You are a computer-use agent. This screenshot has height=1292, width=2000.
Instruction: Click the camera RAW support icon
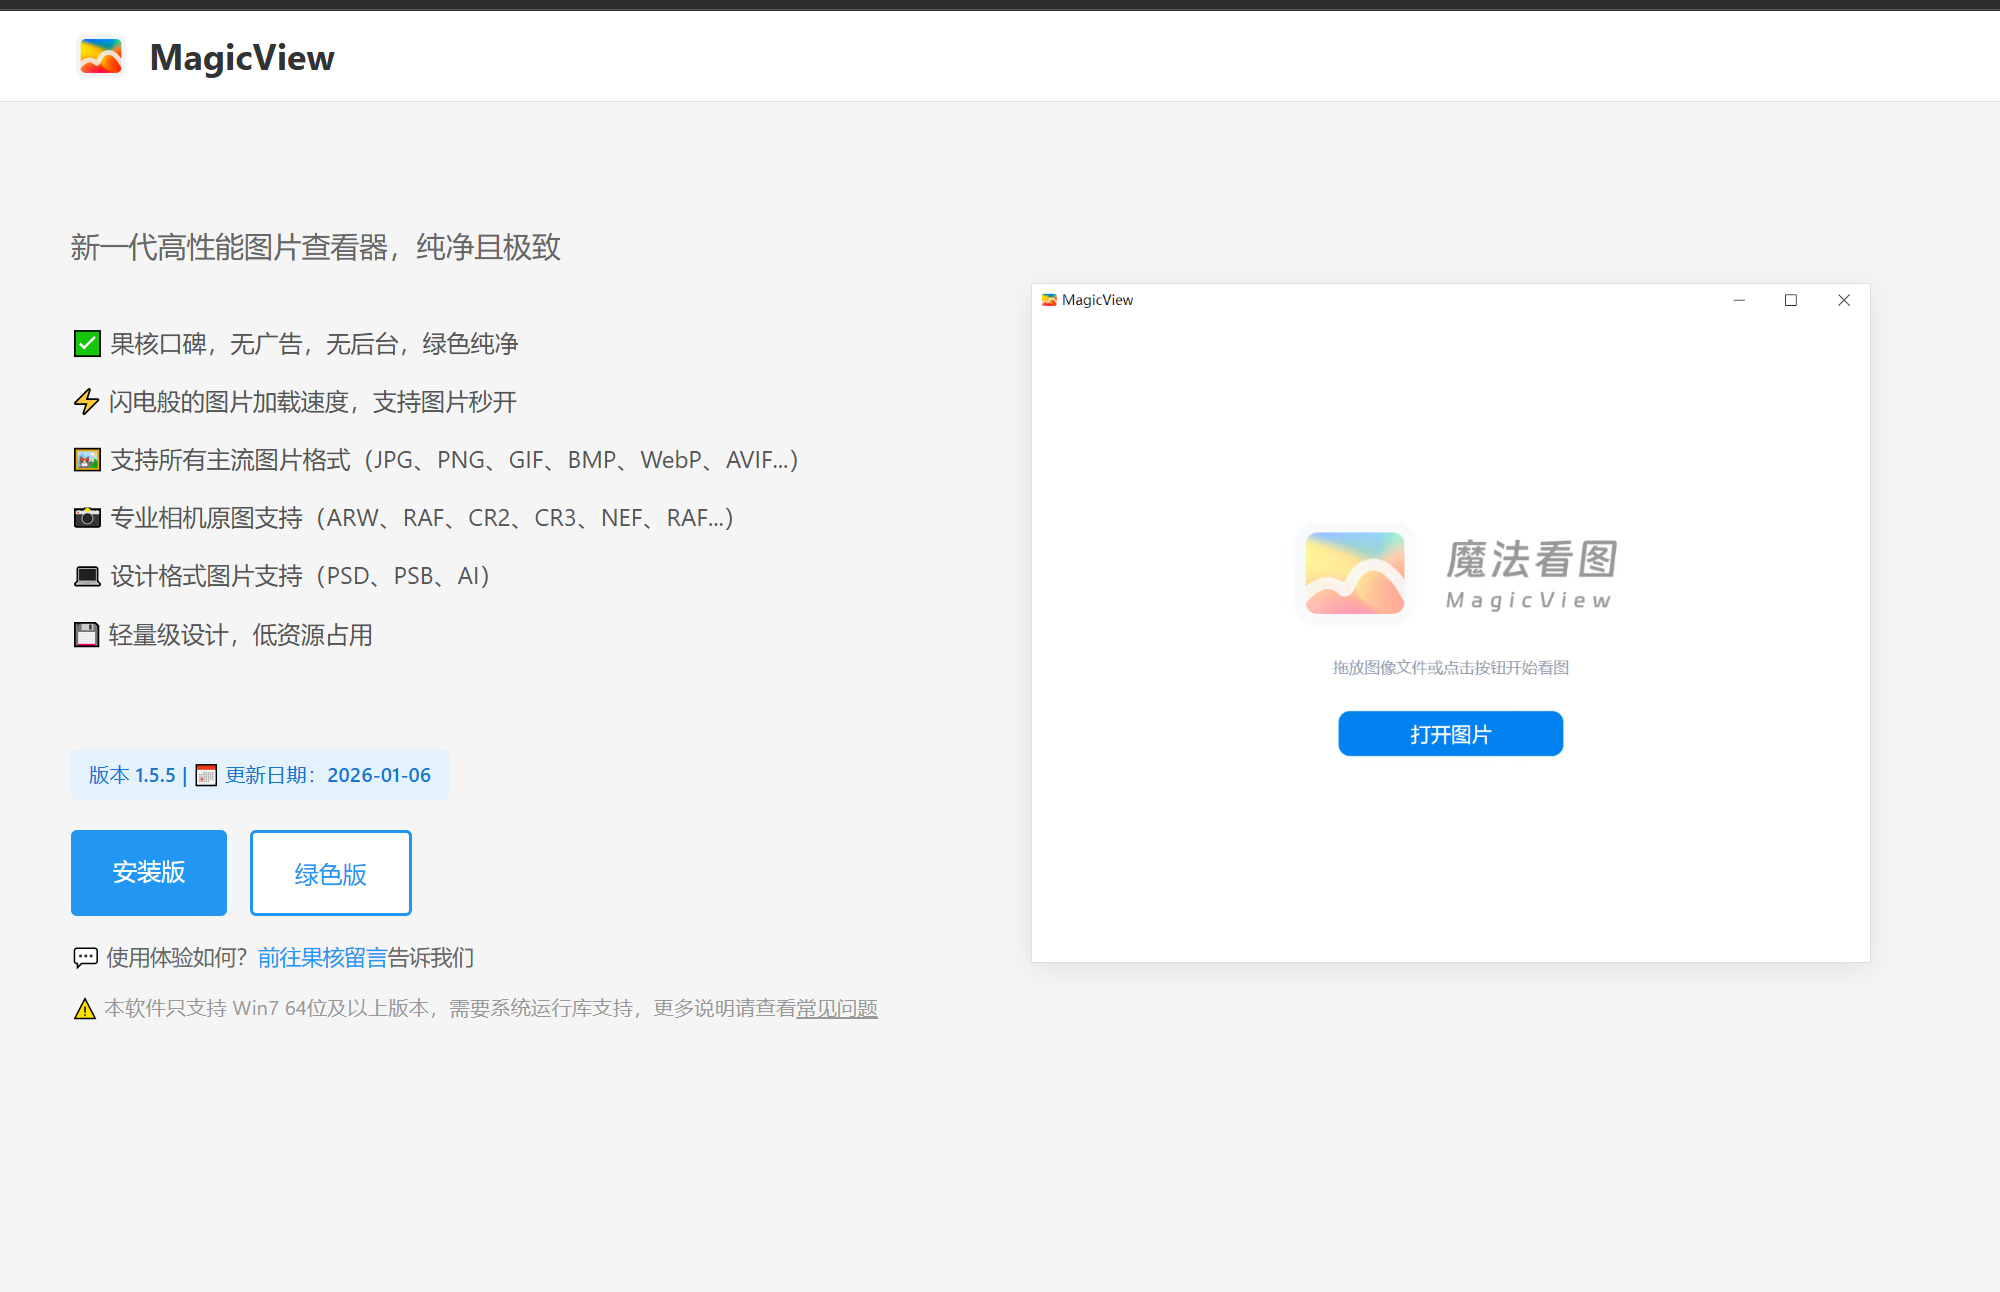[87, 518]
